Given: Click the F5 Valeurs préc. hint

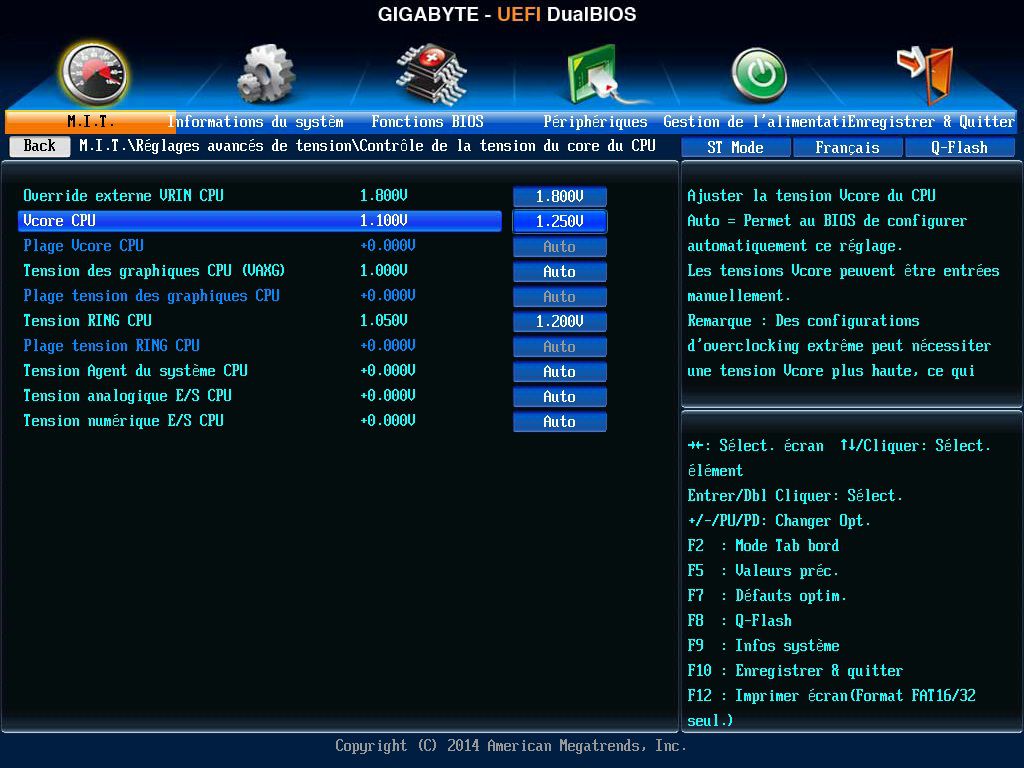Looking at the screenshot, I should [x=763, y=571].
